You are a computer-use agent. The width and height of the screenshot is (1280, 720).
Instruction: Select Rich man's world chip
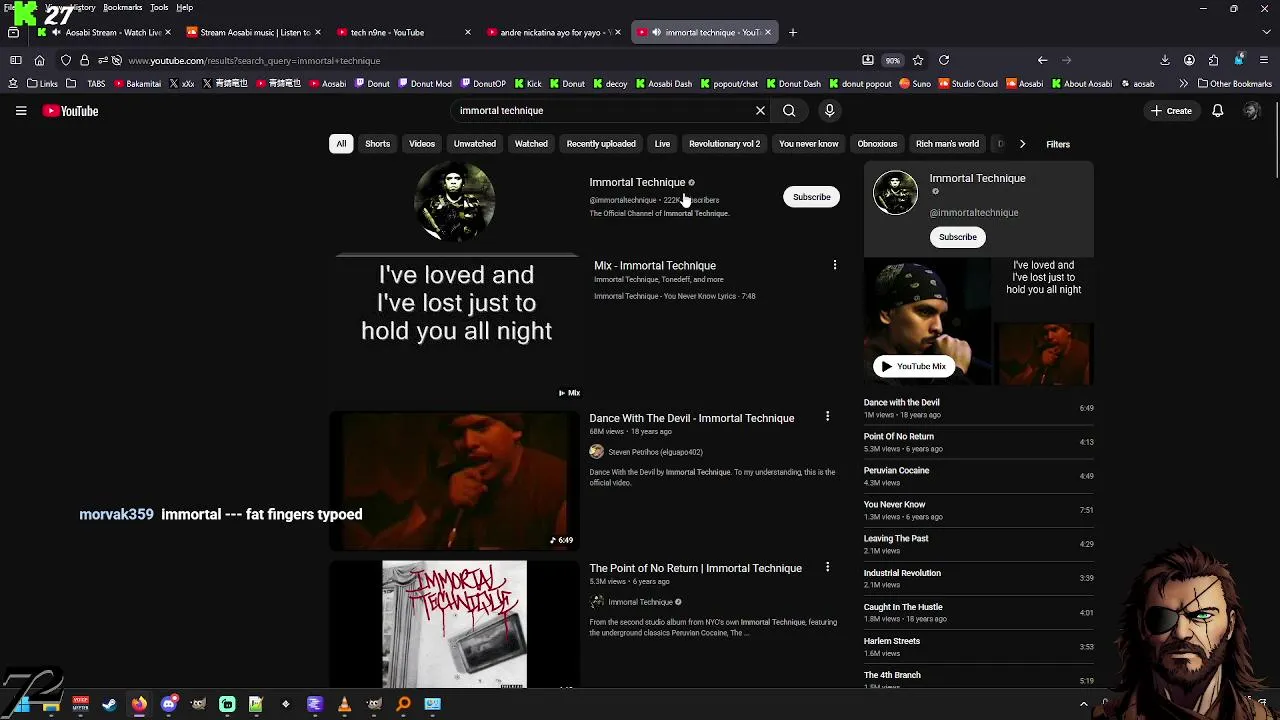947,144
